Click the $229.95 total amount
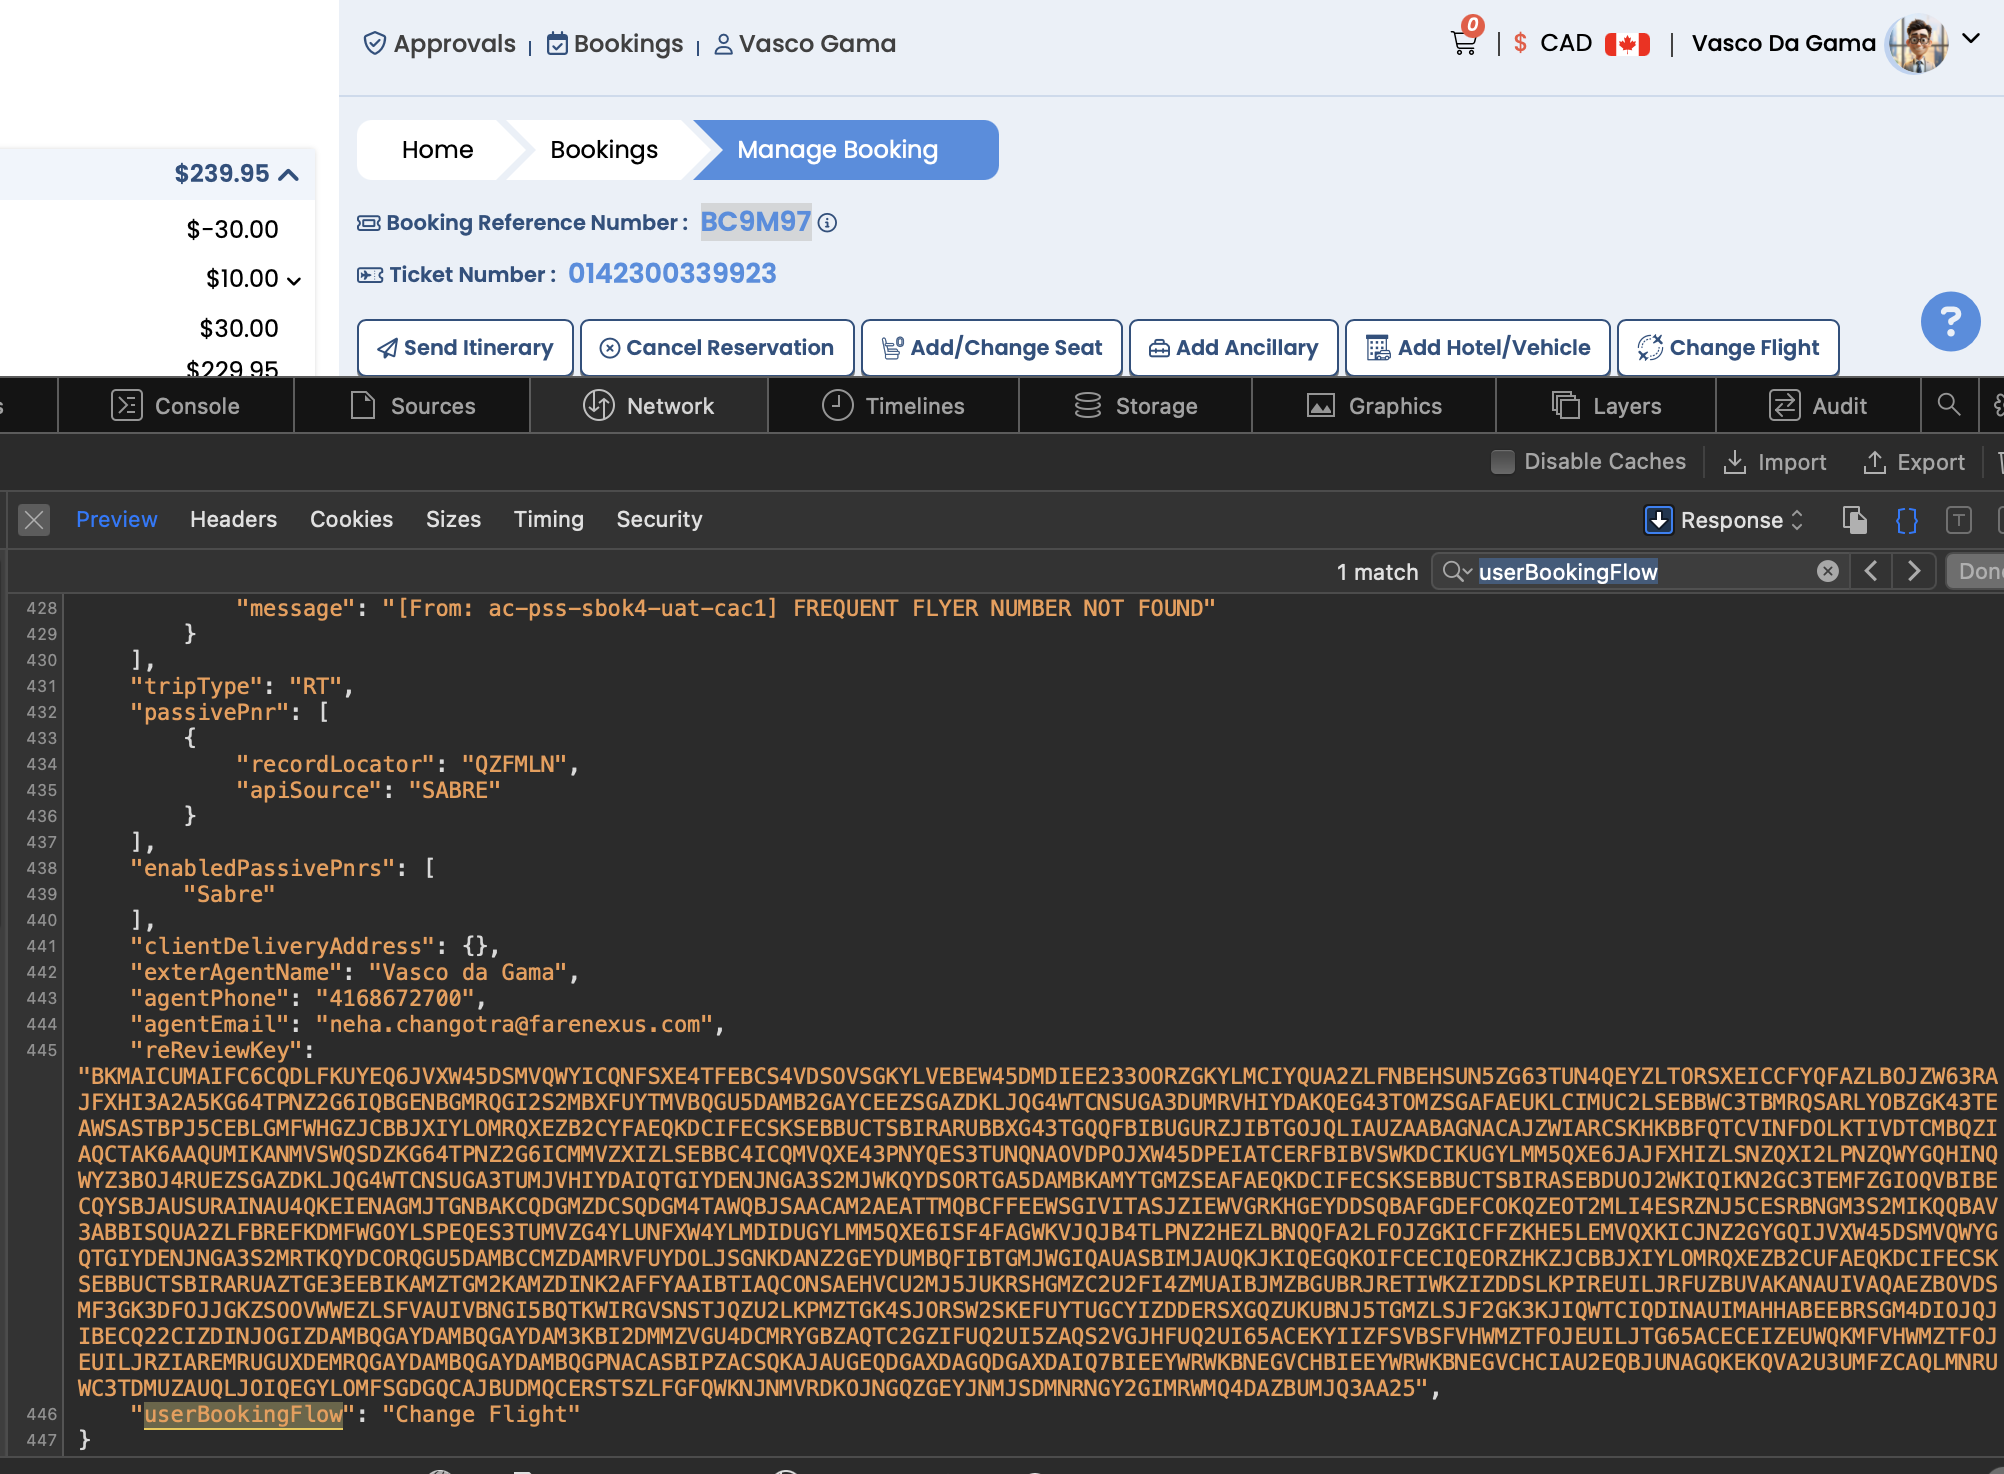 232,368
